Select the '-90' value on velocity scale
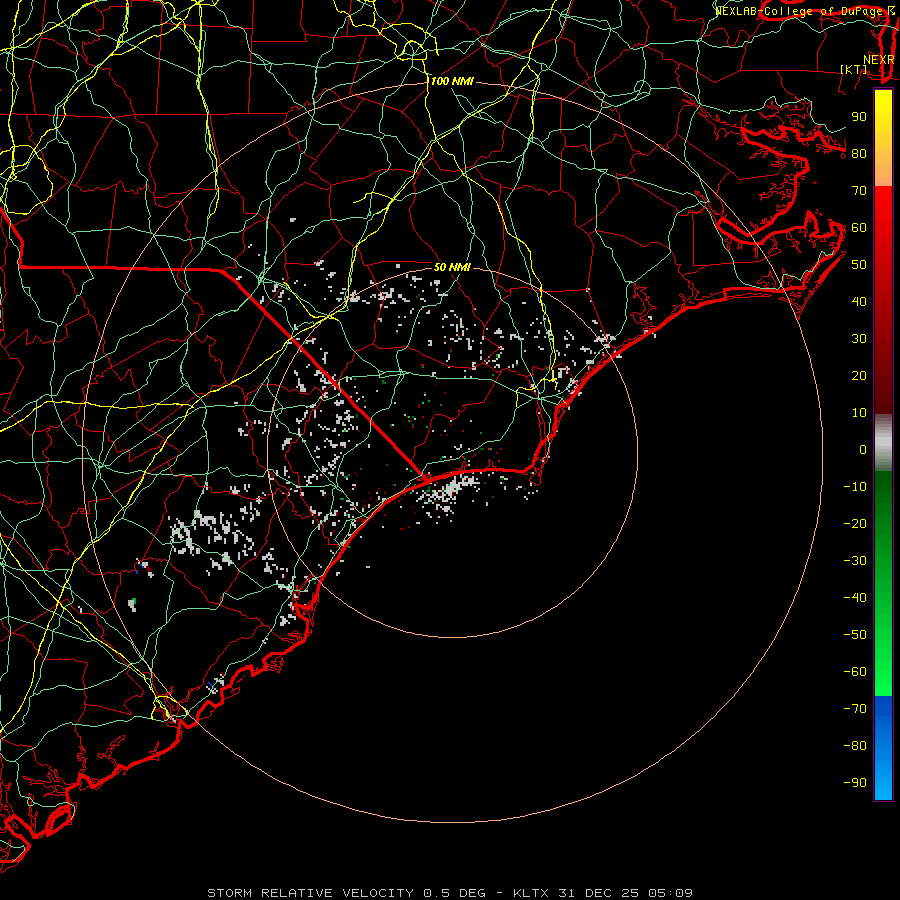This screenshot has width=900, height=900. pyautogui.click(x=855, y=783)
